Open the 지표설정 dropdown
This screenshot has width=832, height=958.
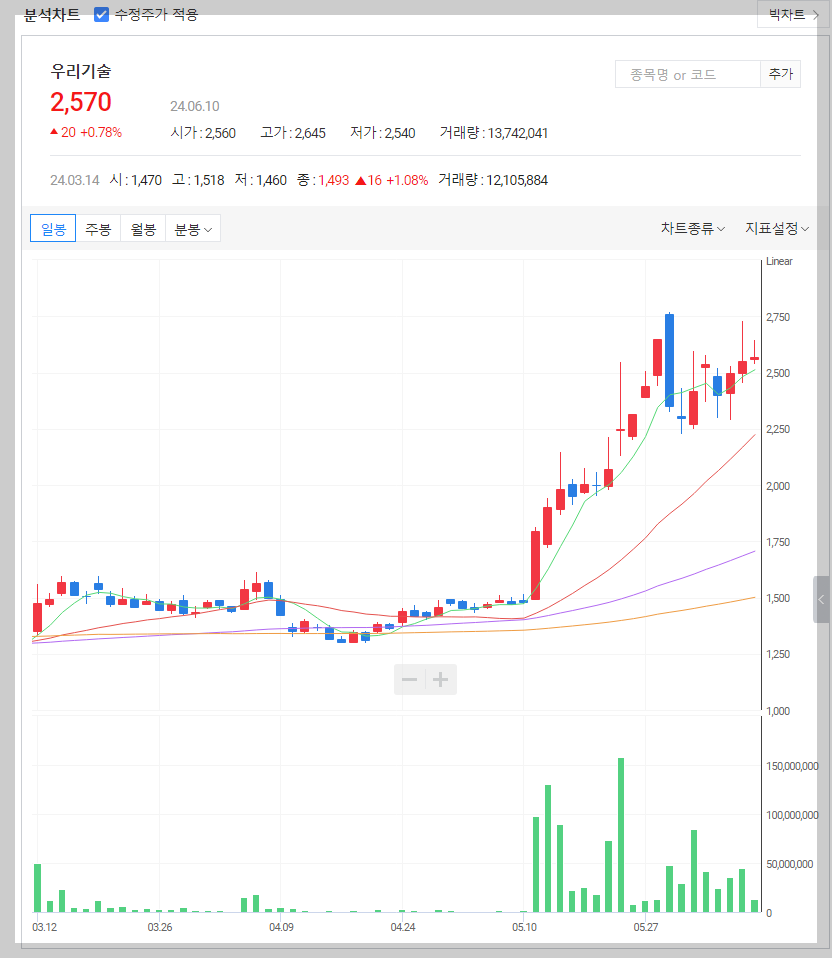point(776,229)
